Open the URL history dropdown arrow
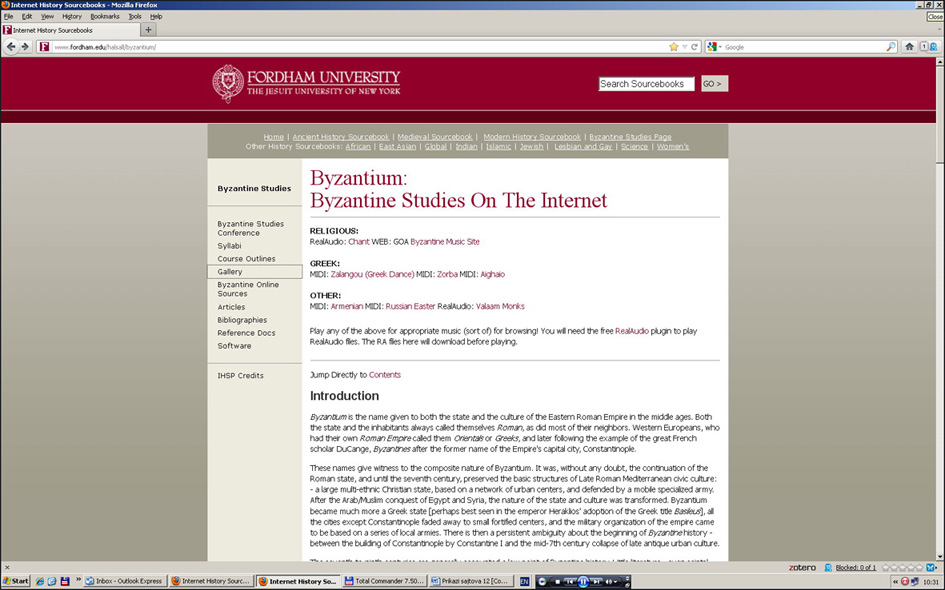 coord(685,47)
